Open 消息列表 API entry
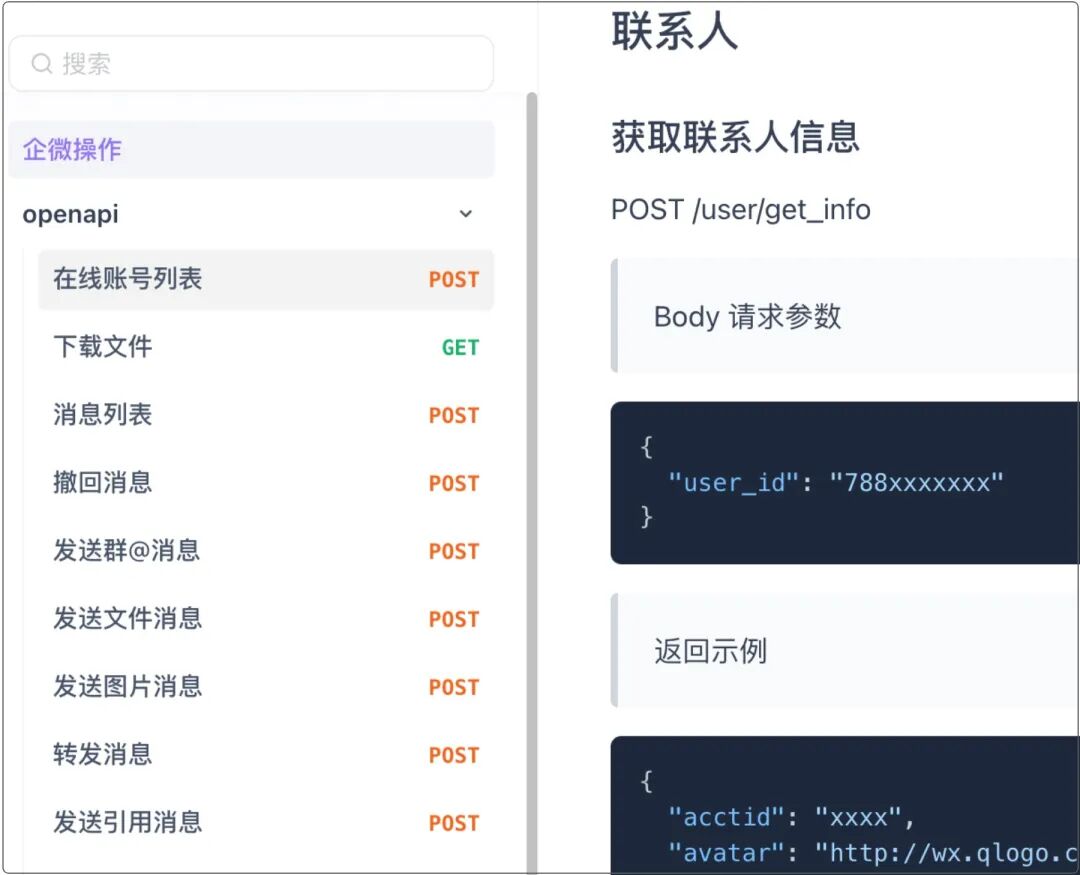The height and width of the screenshot is (875, 1080). tap(266, 415)
